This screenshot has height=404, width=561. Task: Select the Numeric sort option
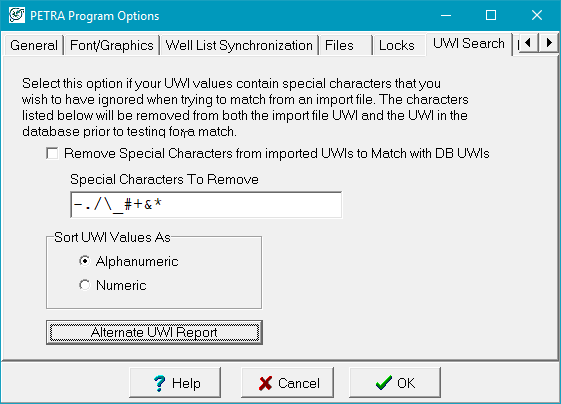[x=85, y=285]
